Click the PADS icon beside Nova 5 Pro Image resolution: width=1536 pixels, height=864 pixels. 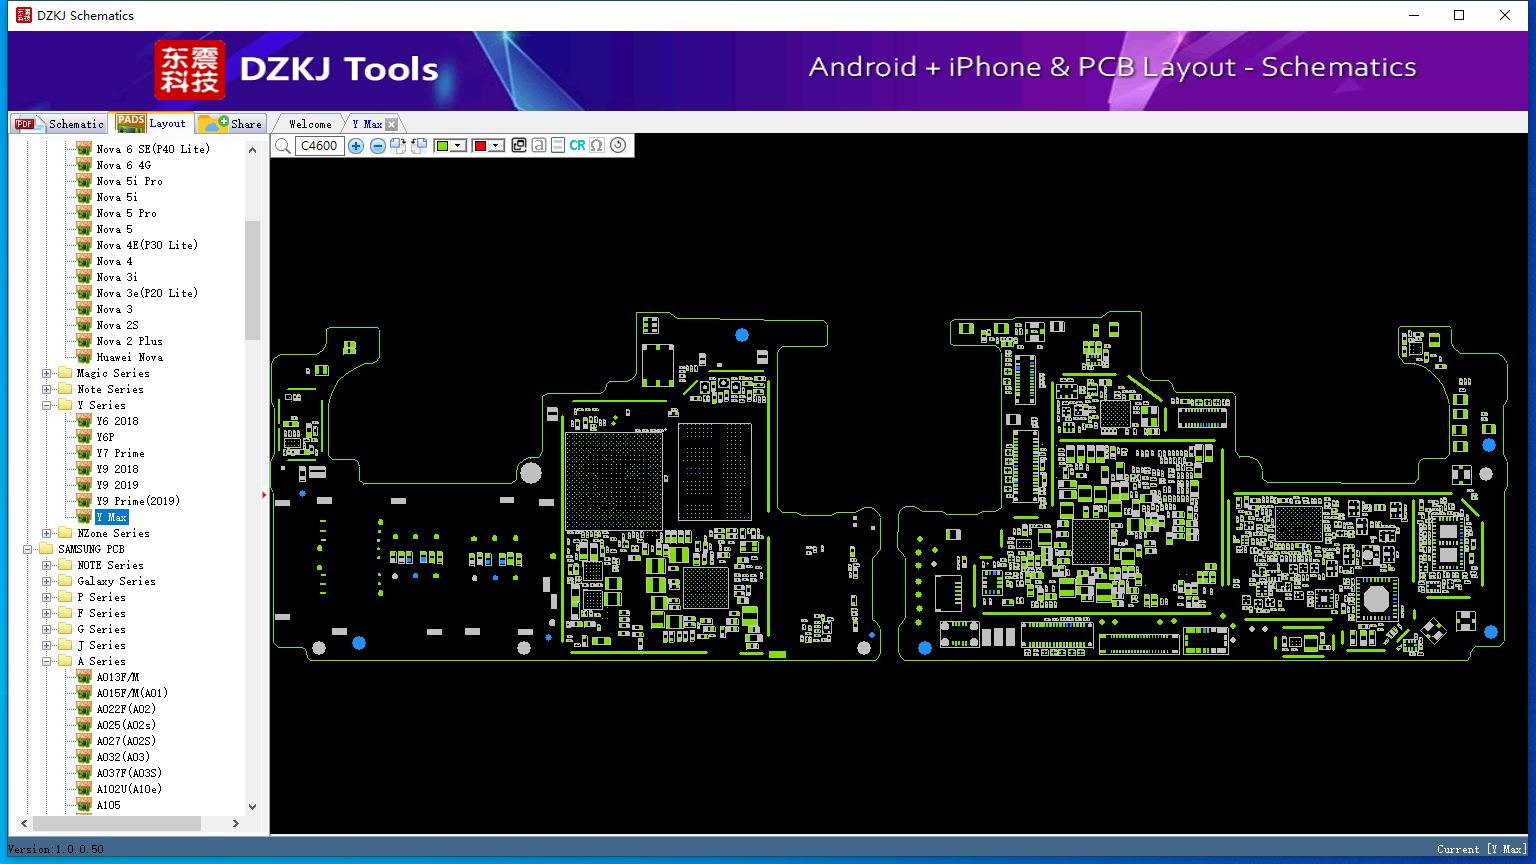pyautogui.click(x=84, y=213)
